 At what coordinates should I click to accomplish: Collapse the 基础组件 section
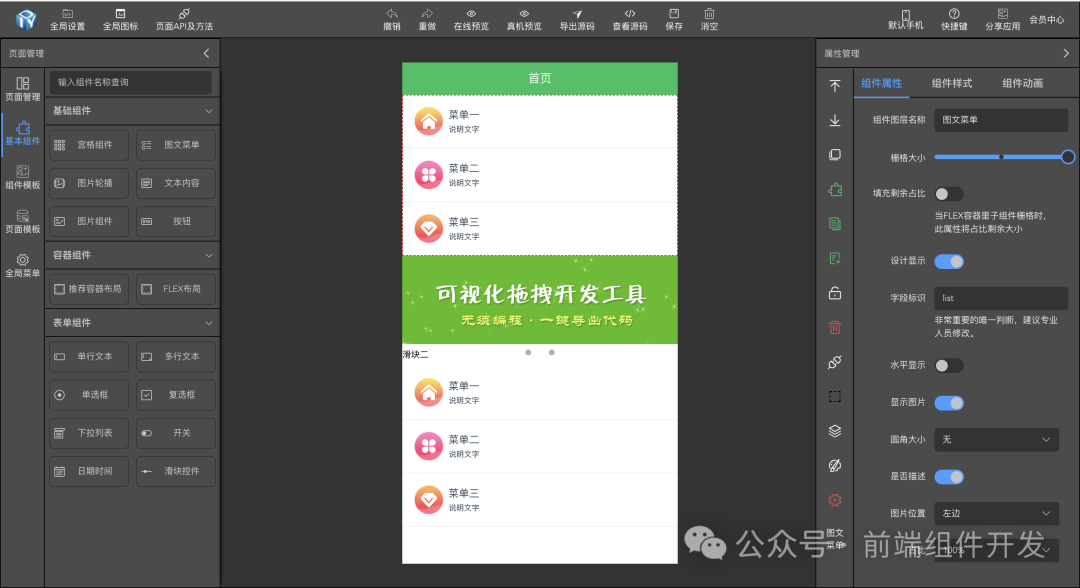point(209,111)
